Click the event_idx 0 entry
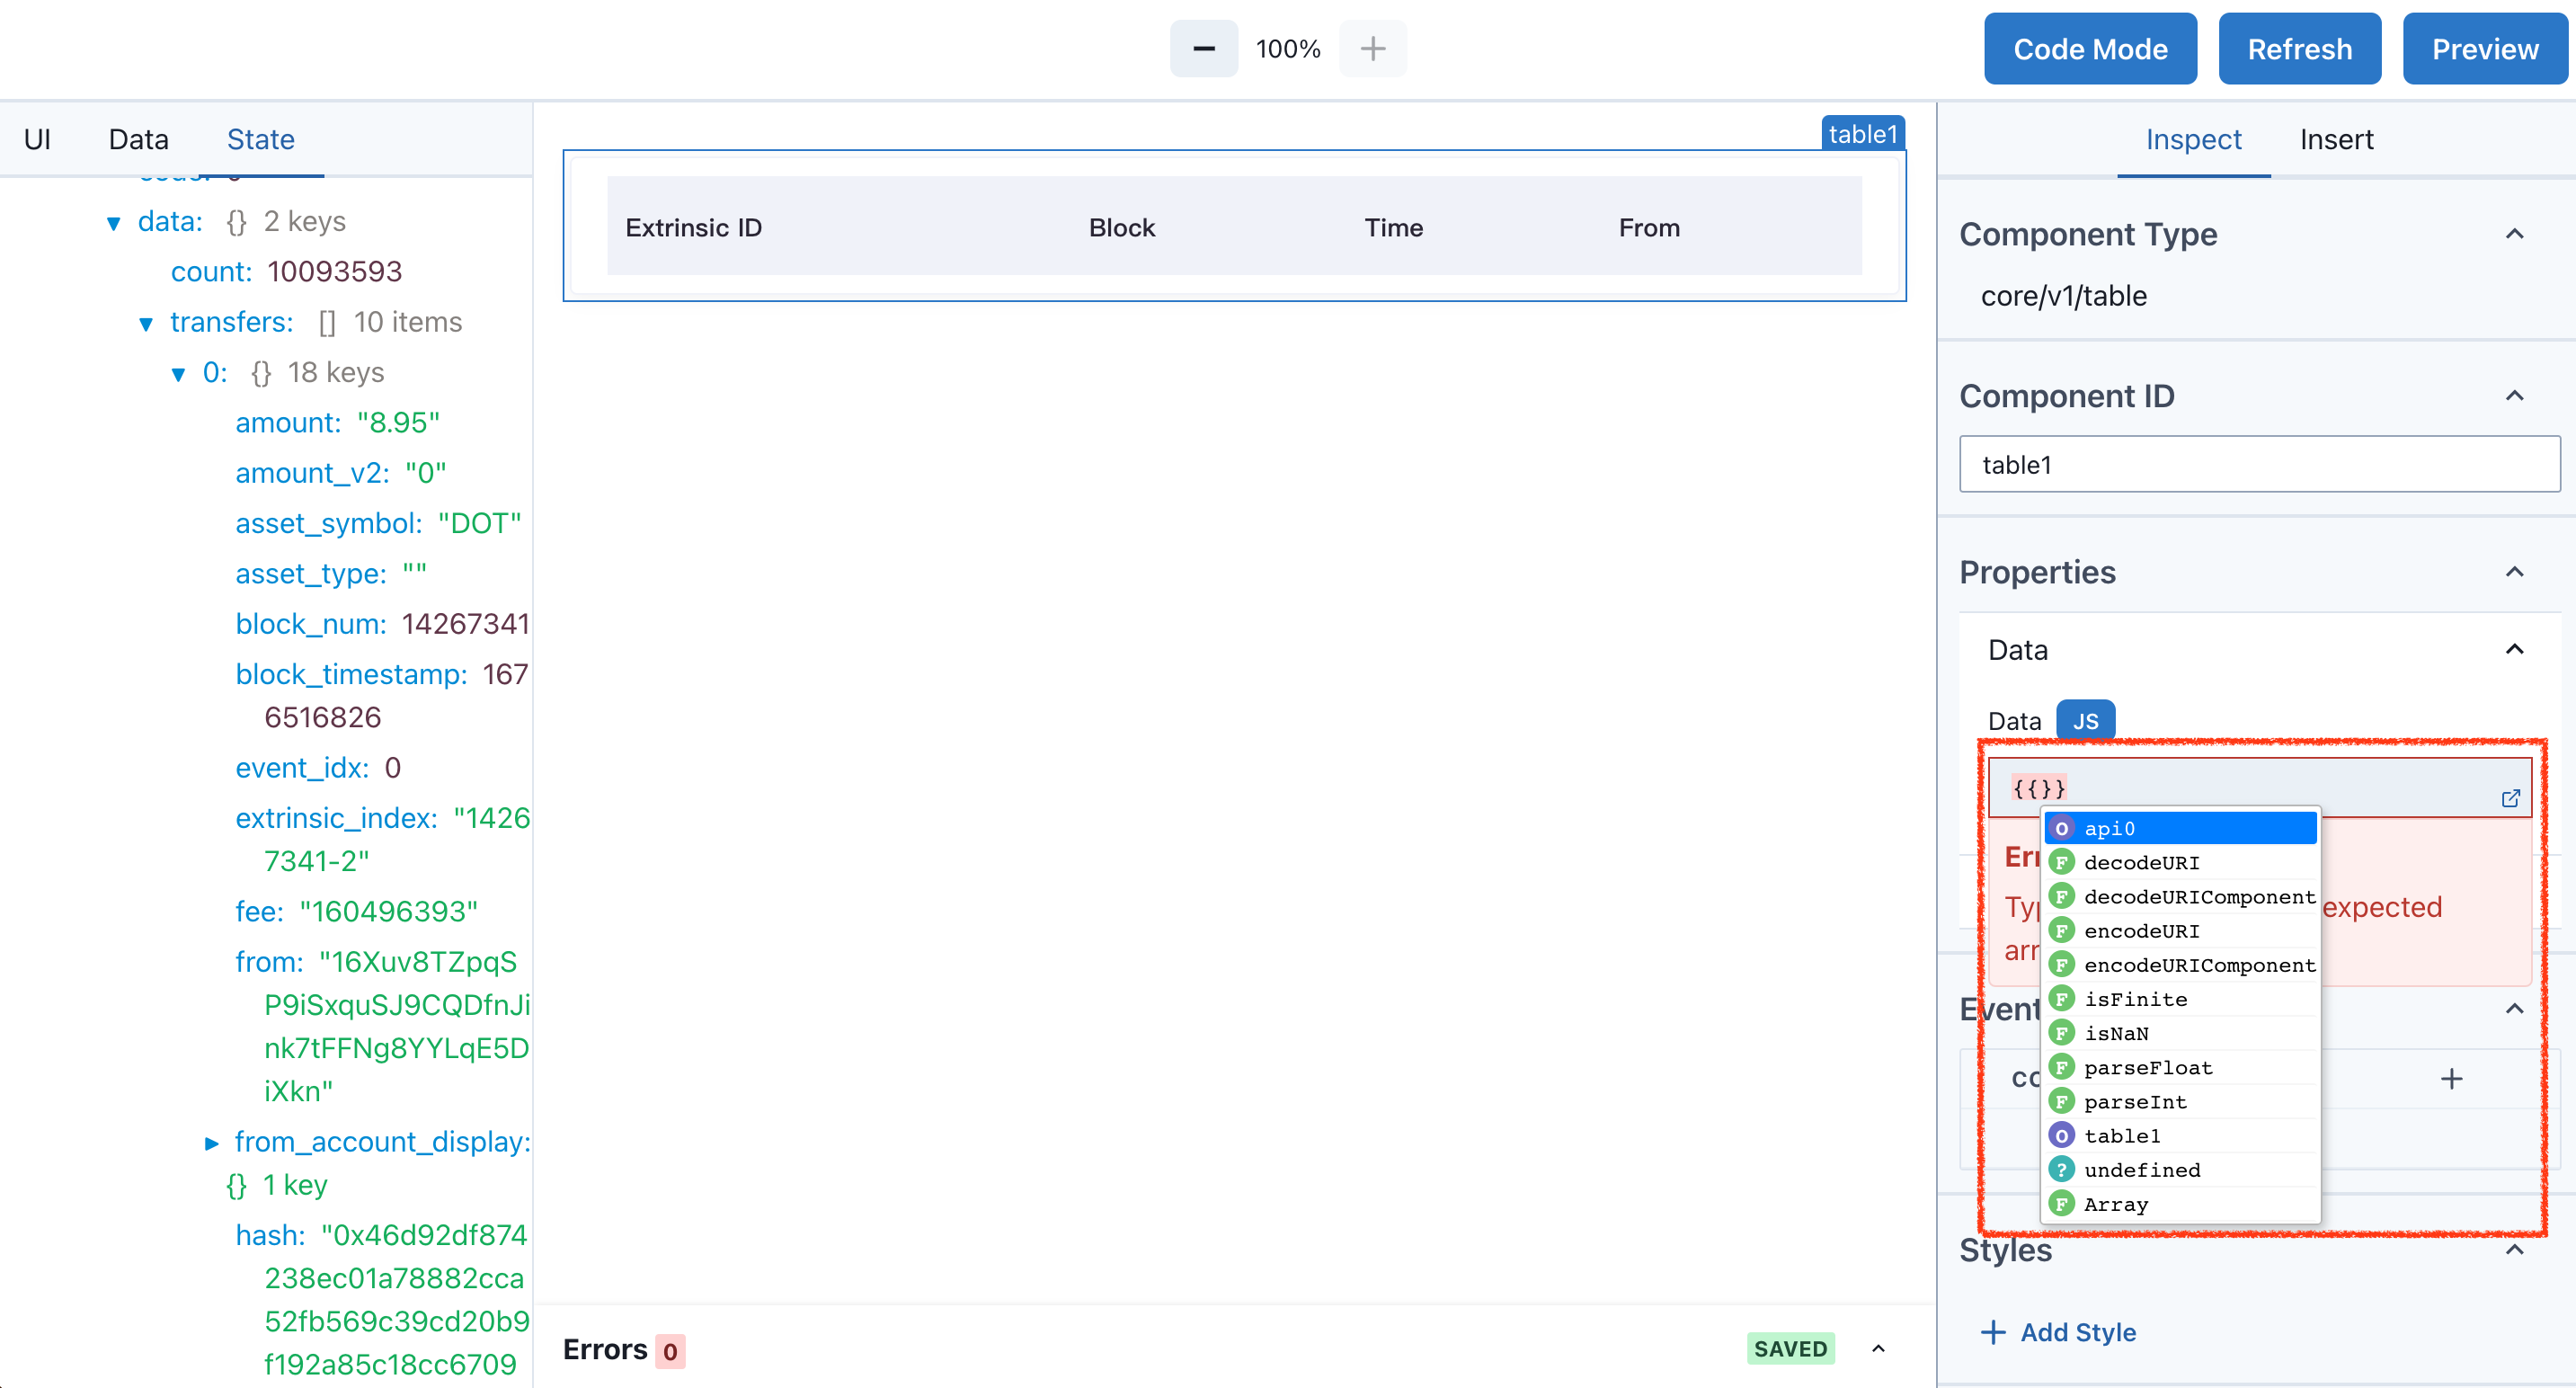The height and width of the screenshot is (1388, 2576). pyautogui.click(x=318, y=768)
